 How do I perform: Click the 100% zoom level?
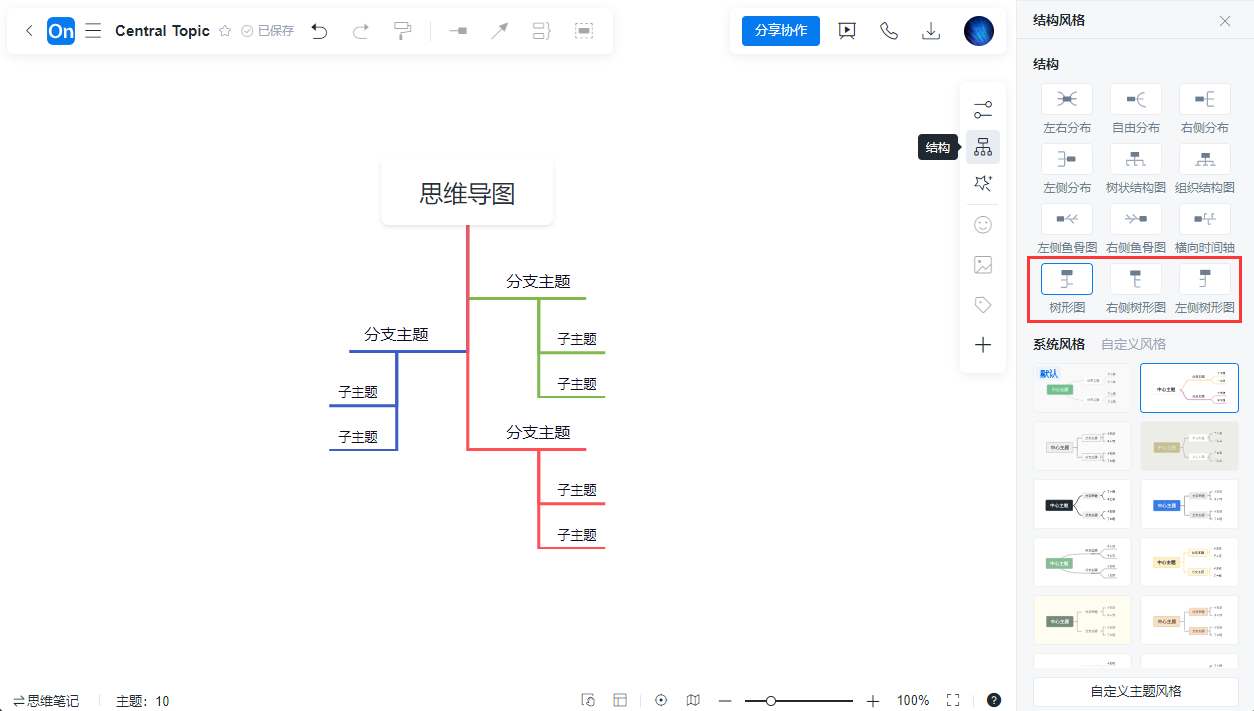click(x=913, y=701)
